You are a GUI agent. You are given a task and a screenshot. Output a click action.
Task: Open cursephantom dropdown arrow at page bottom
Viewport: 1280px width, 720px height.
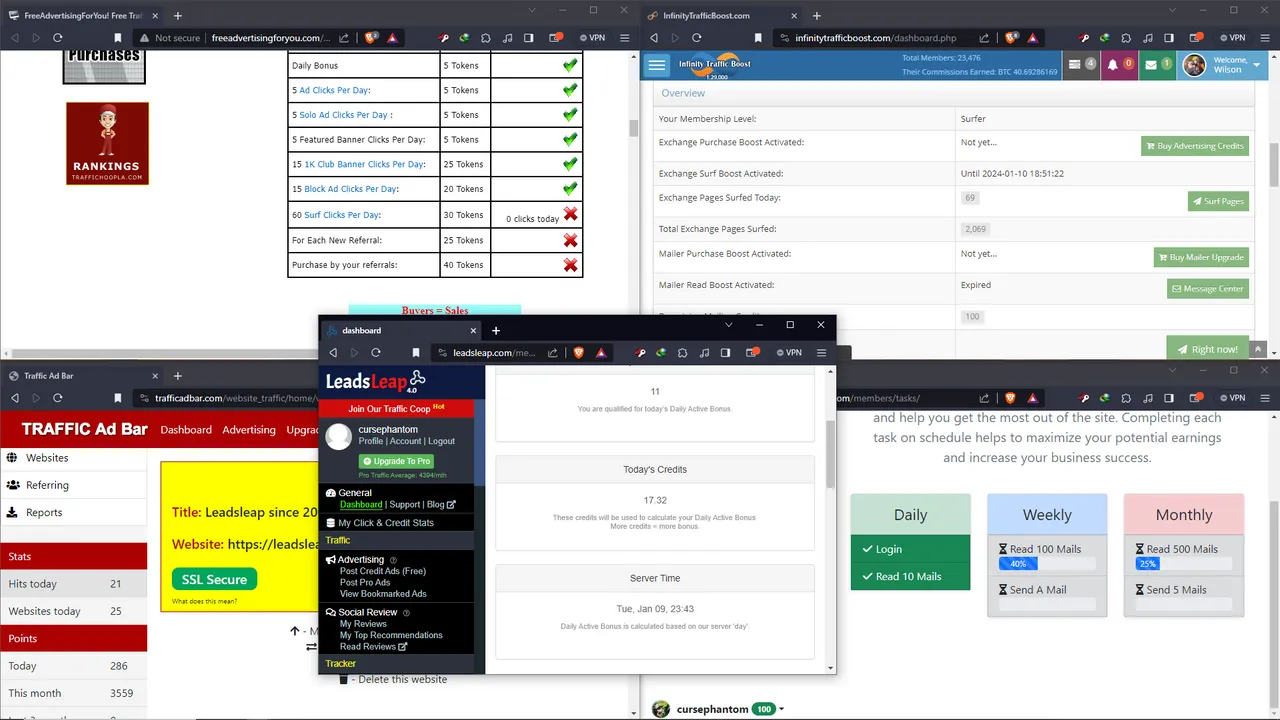click(781, 709)
